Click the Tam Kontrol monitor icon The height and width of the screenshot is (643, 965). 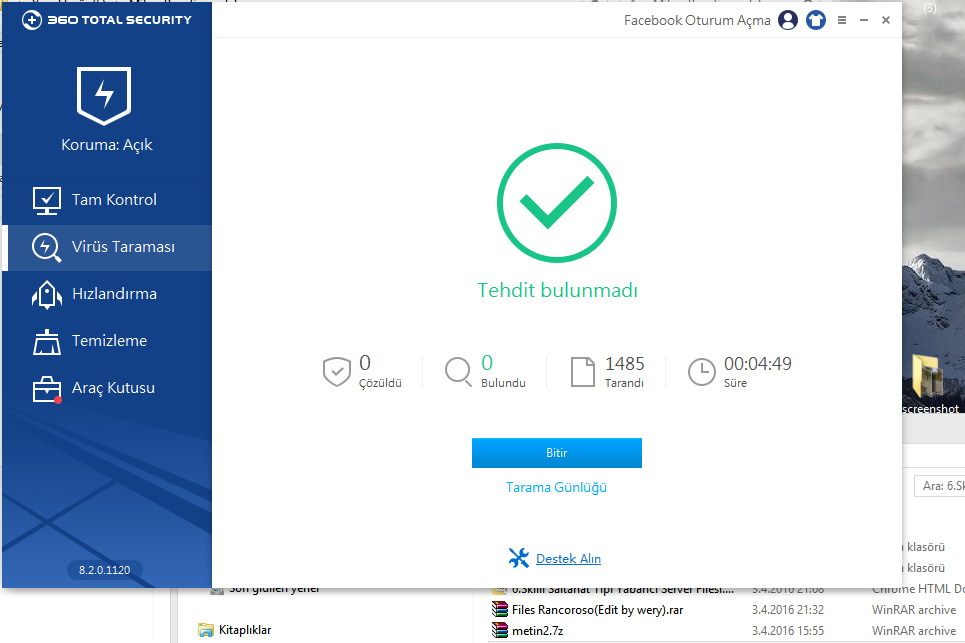[x=47, y=201]
